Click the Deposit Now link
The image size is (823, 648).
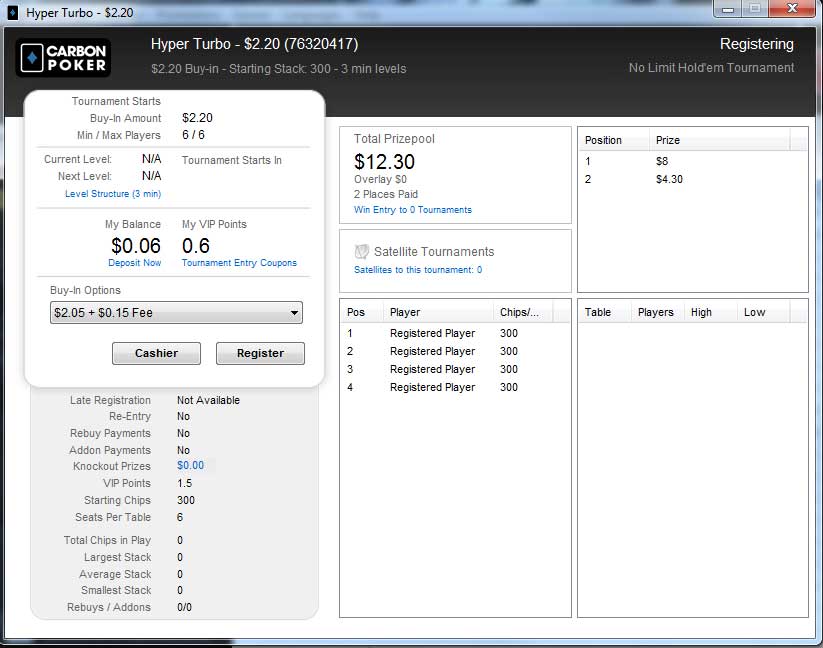(x=134, y=262)
